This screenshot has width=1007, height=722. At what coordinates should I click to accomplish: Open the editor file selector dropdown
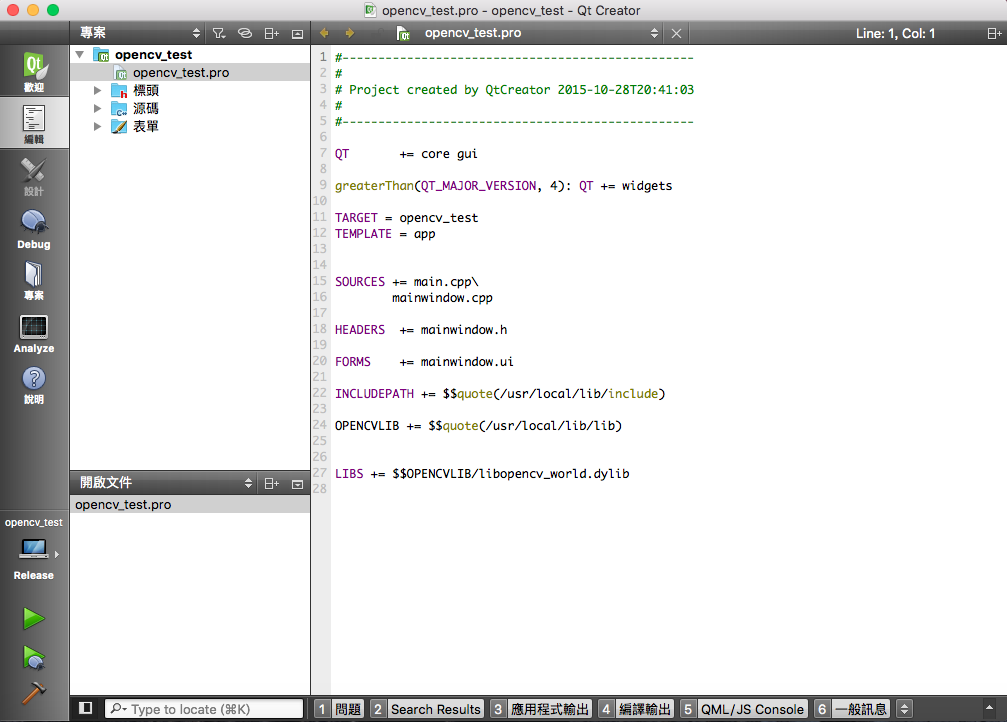654,33
